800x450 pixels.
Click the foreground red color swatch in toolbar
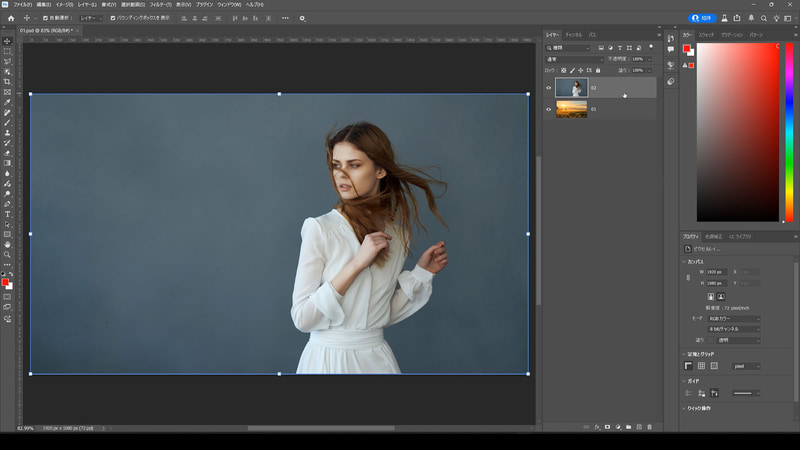[5, 283]
